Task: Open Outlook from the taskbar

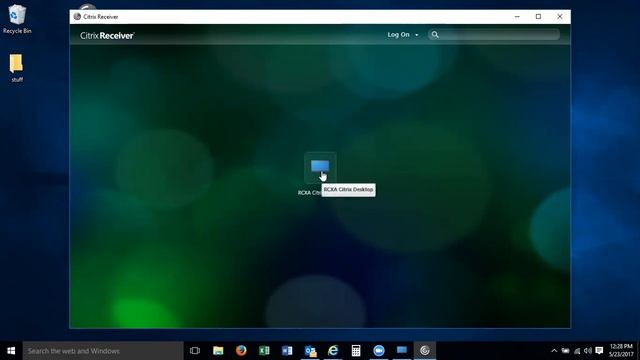Action: coord(310,351)
